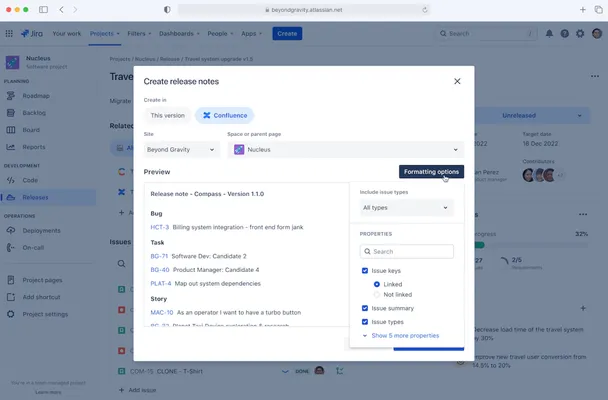Open user profile avatar in header
Screen dimensions: 608x400
coord(597,34)
